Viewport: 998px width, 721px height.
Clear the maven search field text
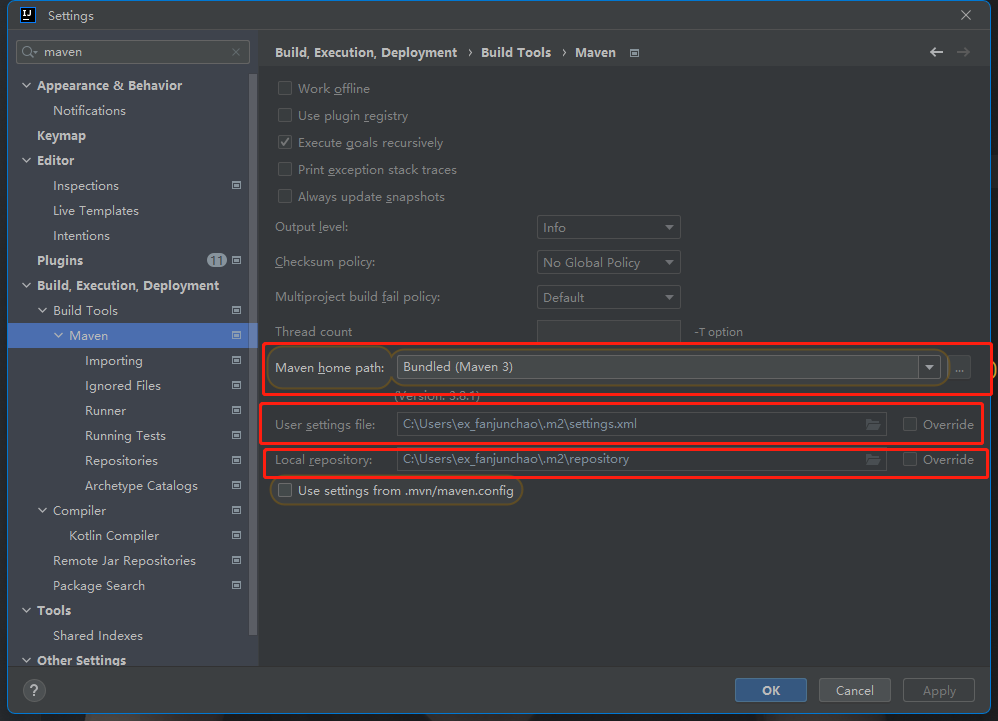[x=236, y=52]
